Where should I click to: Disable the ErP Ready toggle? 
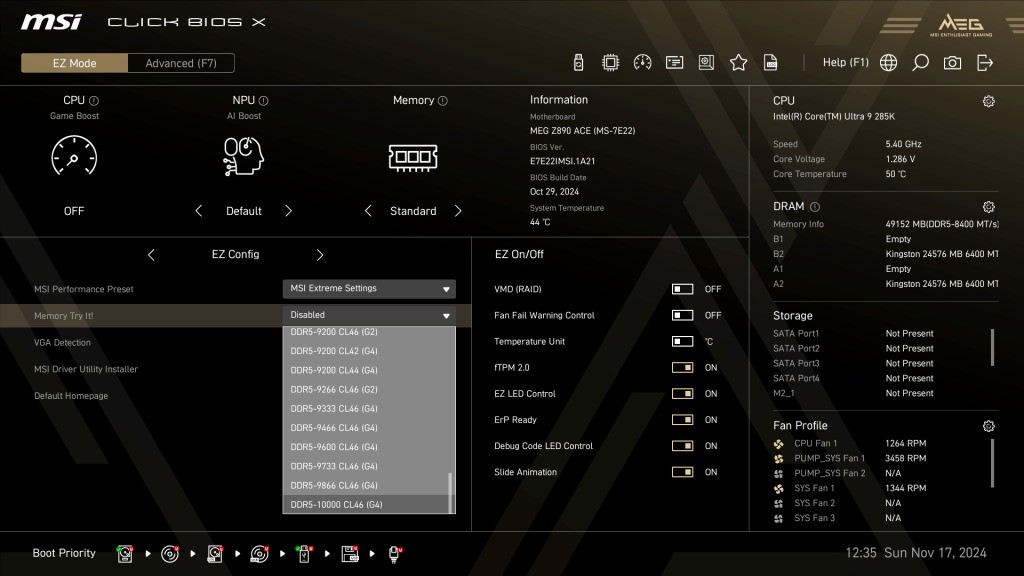[x=682, y=420]
